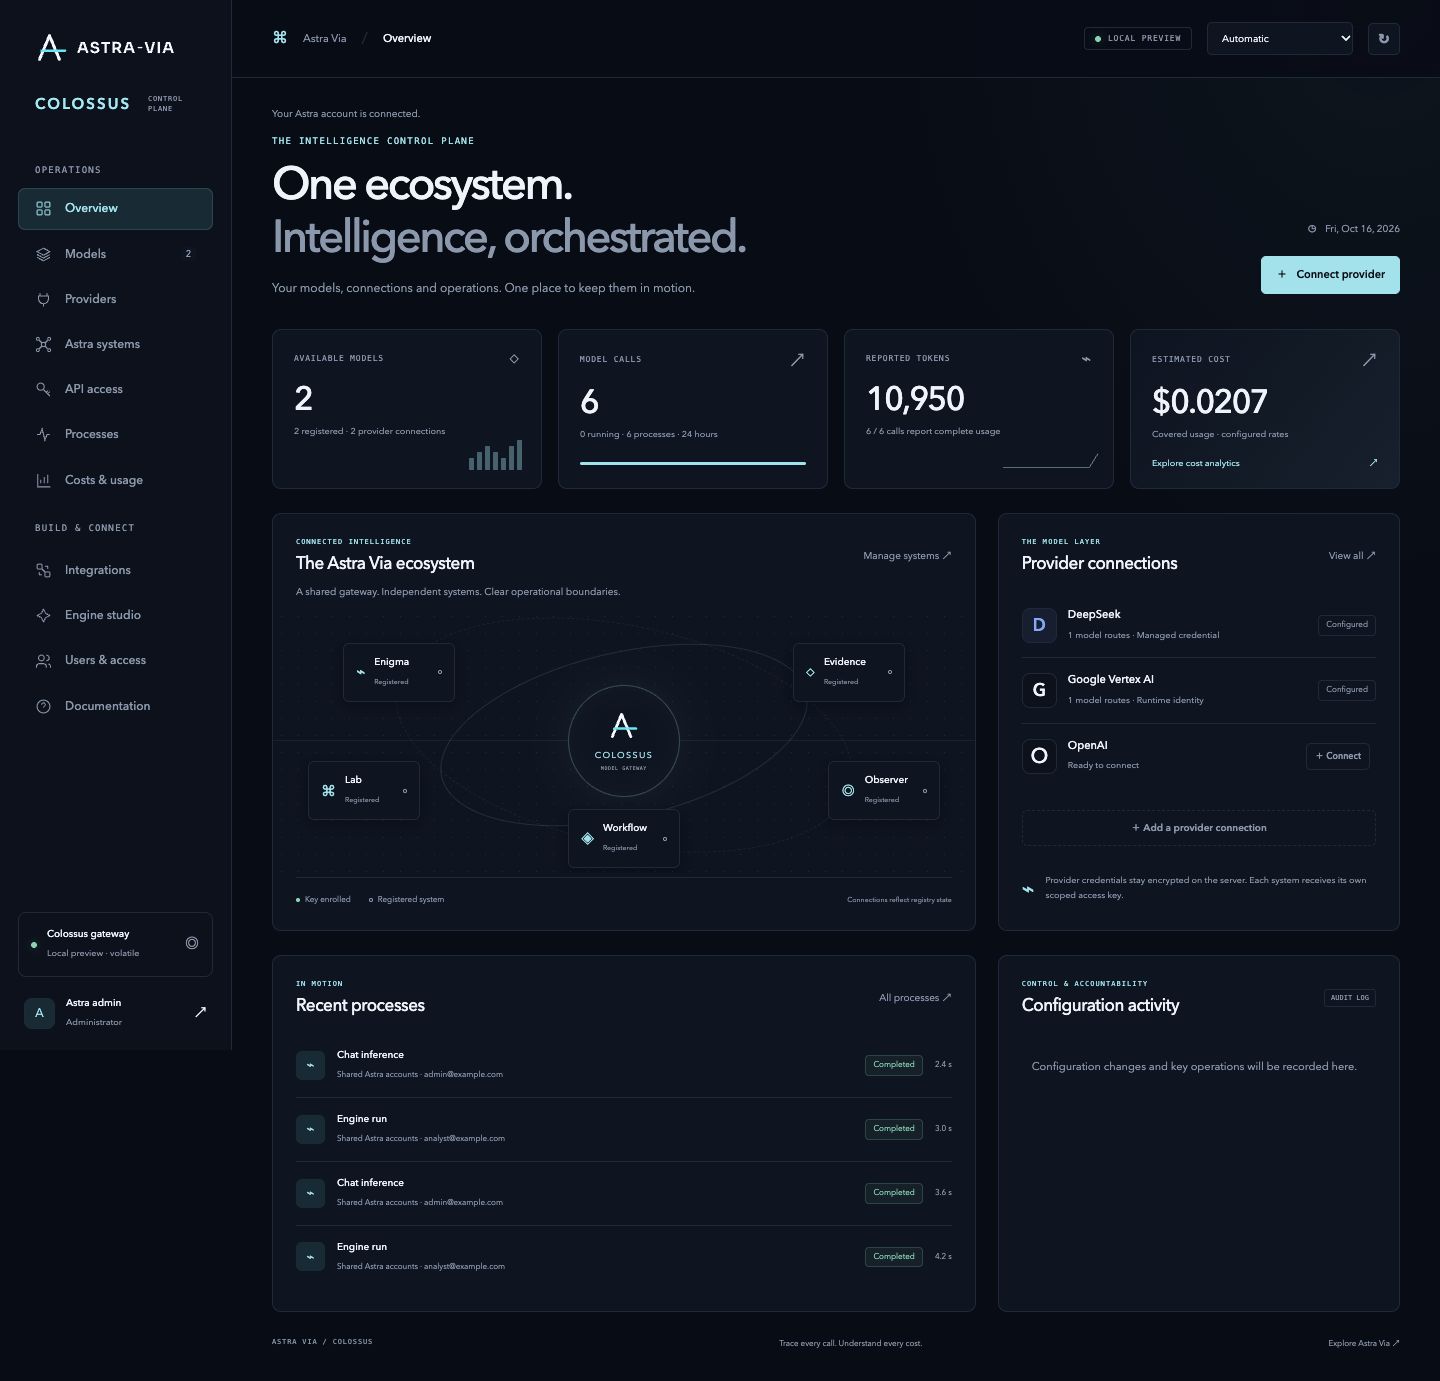
Task: Click the Astra admin avatar
Action: coord(39,1013)
